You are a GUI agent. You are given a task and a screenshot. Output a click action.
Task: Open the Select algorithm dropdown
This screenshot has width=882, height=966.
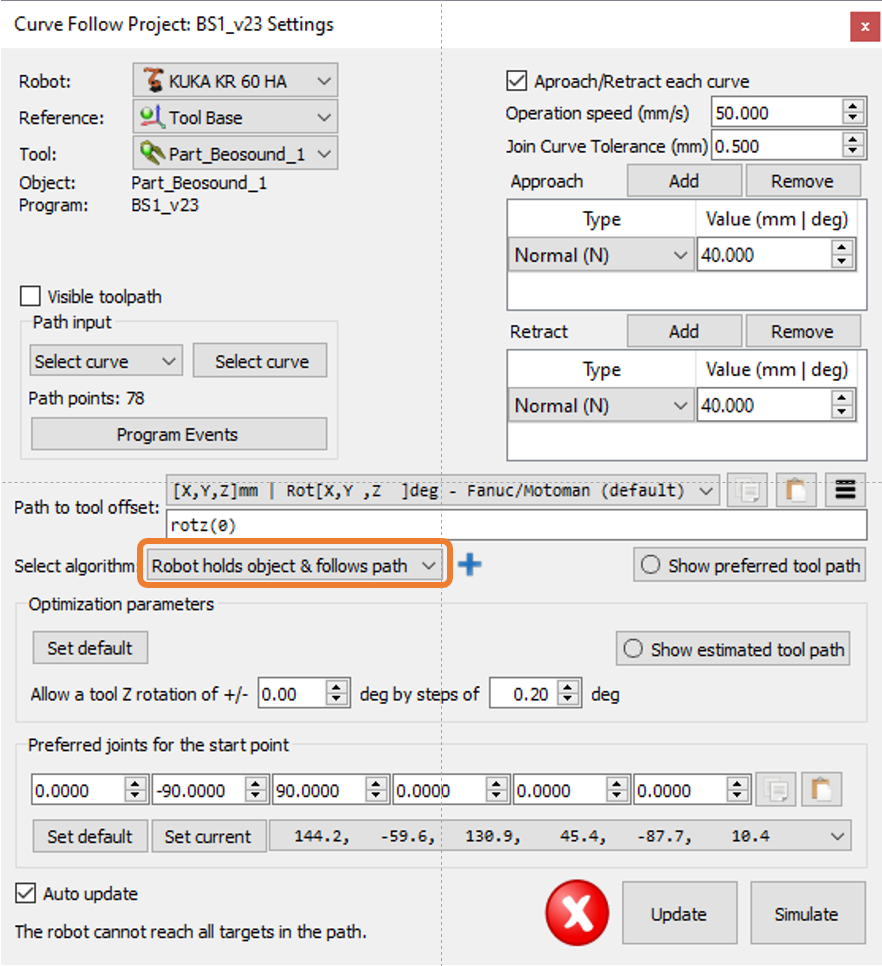pos(295,565)
